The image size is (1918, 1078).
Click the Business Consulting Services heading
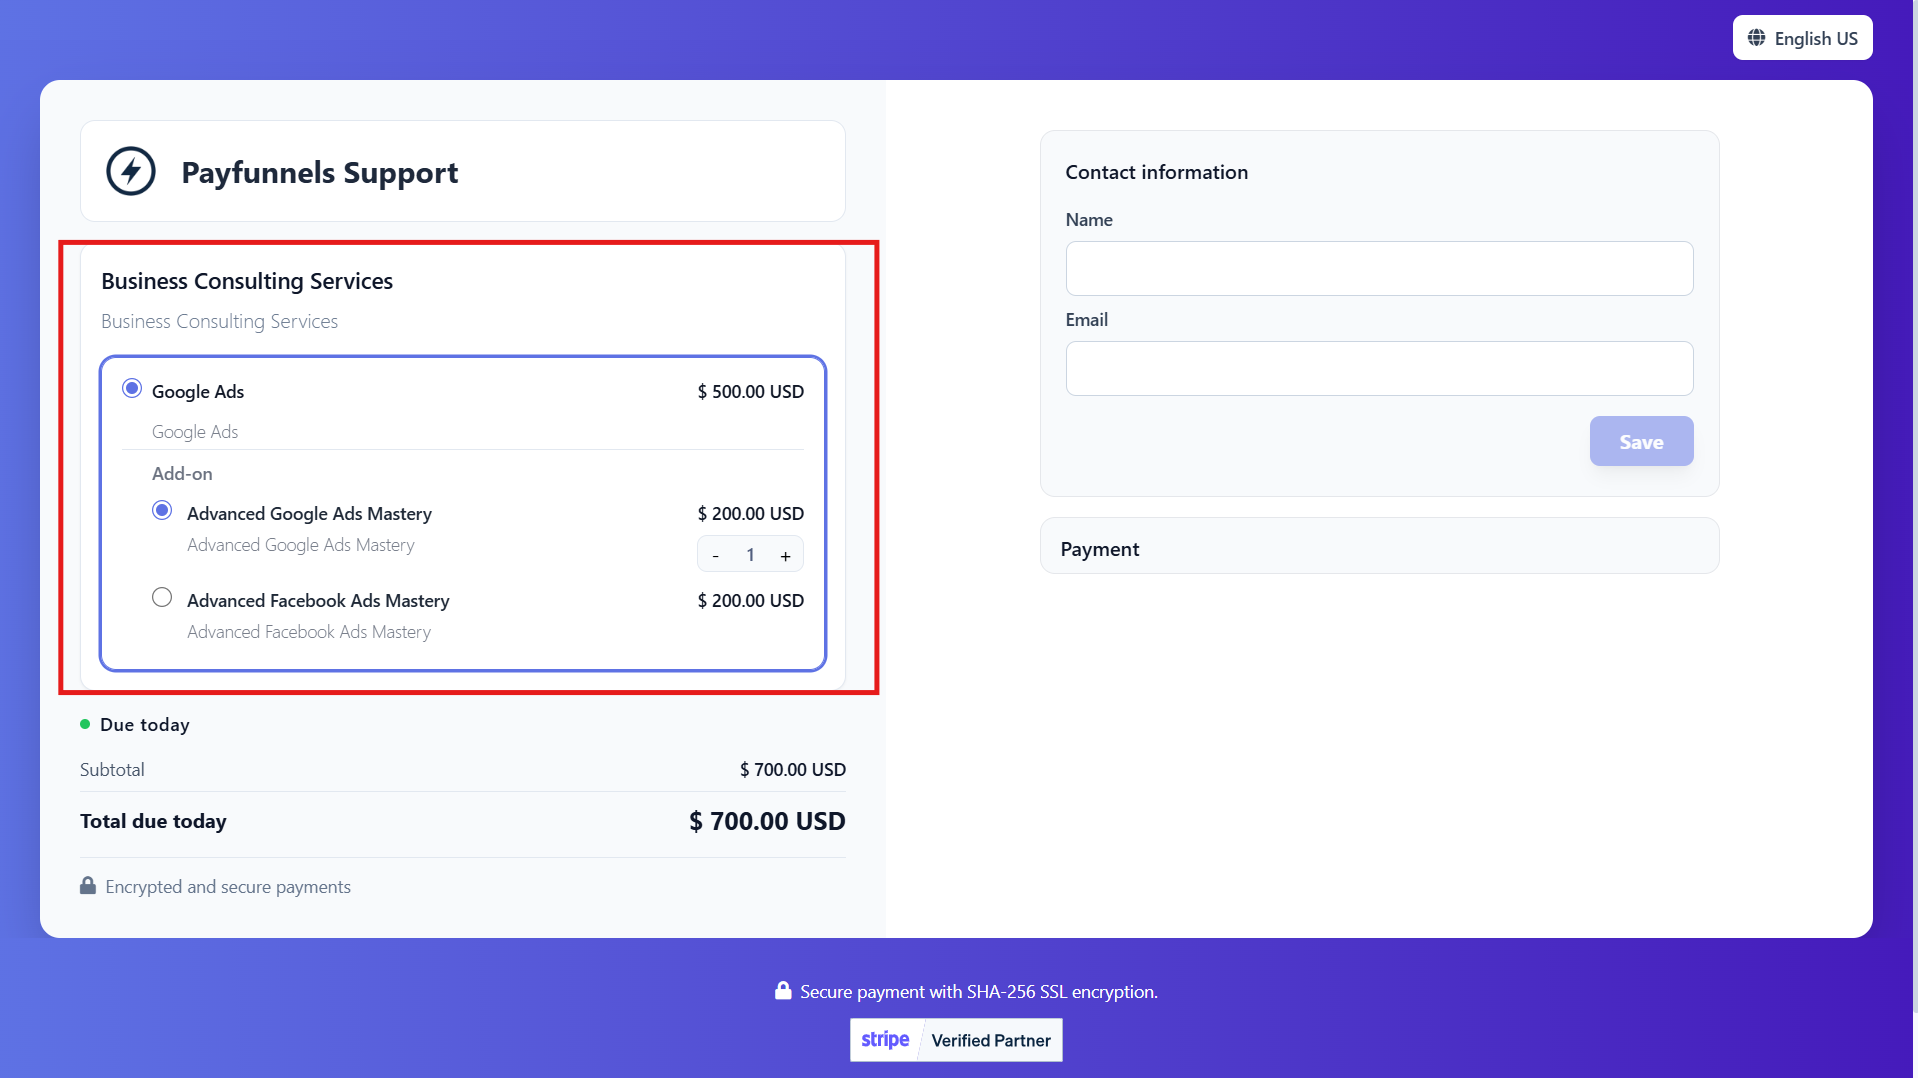click(x=247, y=281)
